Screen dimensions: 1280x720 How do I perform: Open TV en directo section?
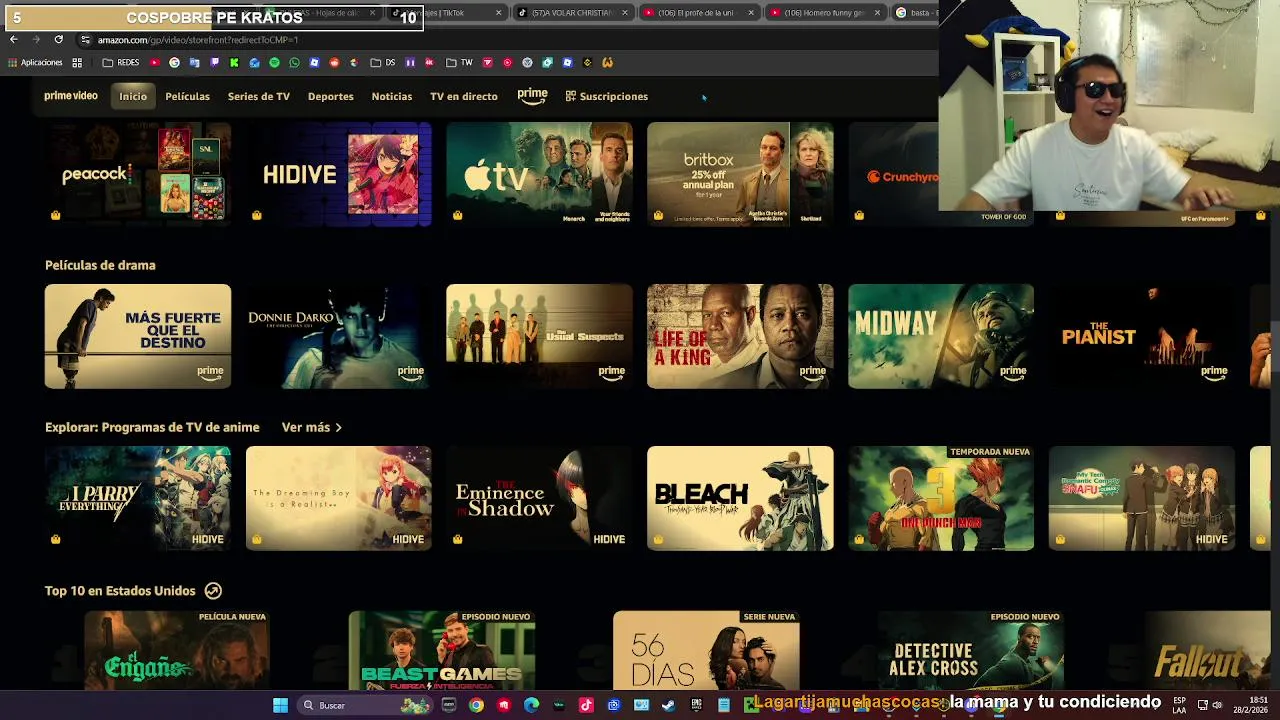tap(464, 96)
